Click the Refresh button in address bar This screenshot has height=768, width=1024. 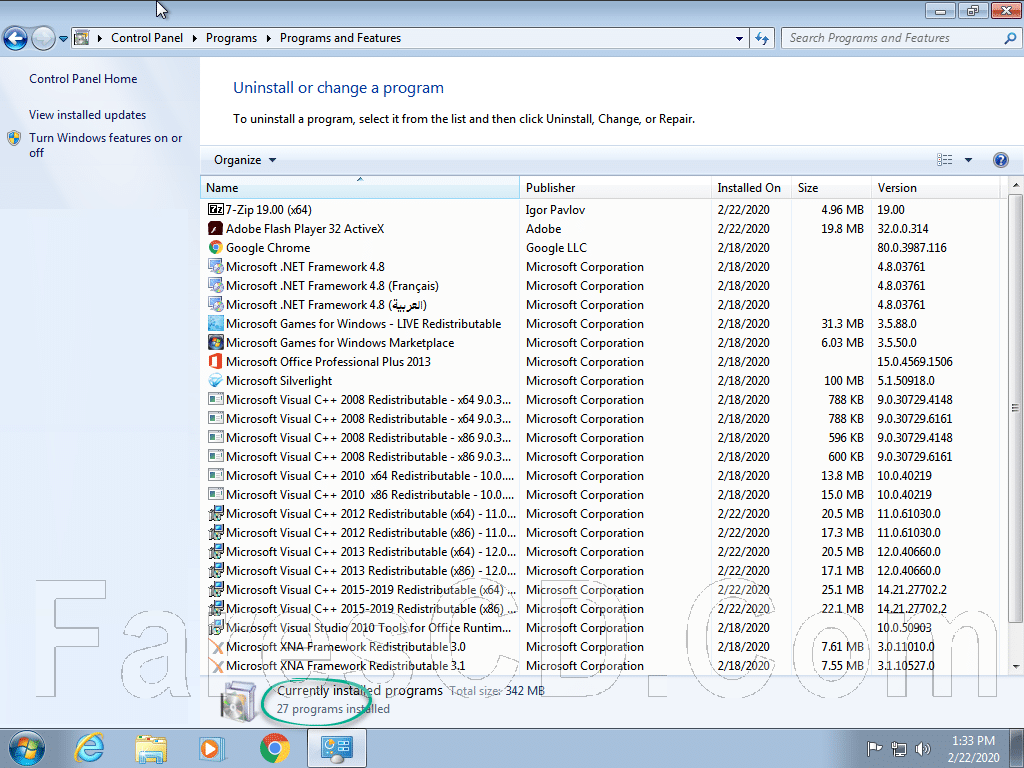761,39
